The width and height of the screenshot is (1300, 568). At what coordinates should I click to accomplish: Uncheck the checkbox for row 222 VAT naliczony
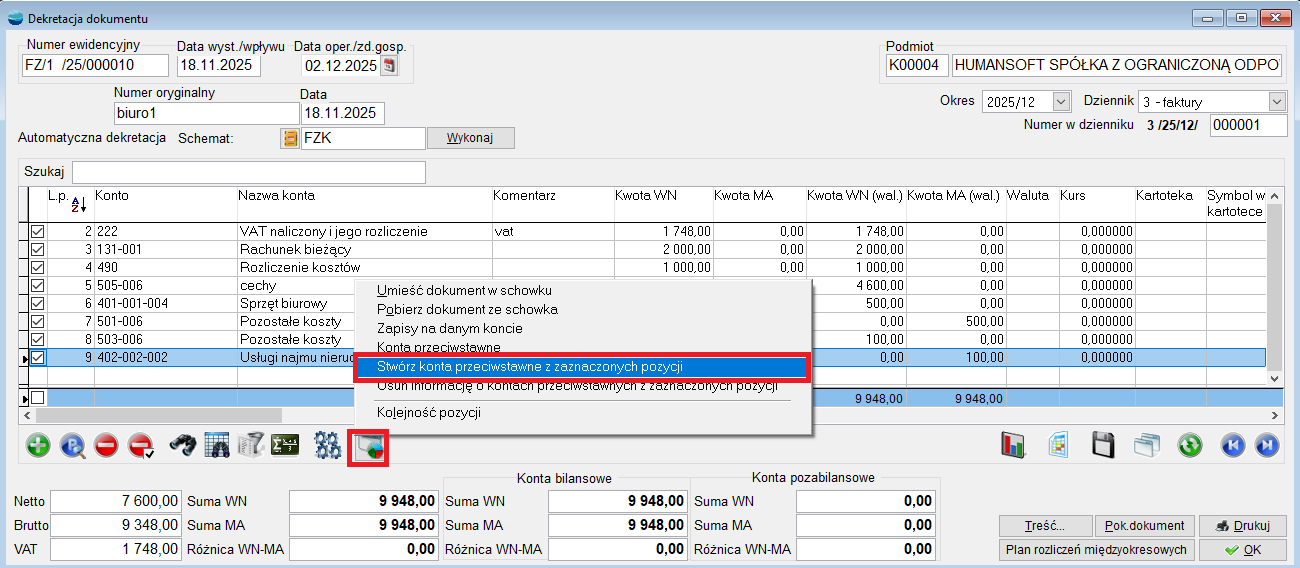(x=38, y=231)
